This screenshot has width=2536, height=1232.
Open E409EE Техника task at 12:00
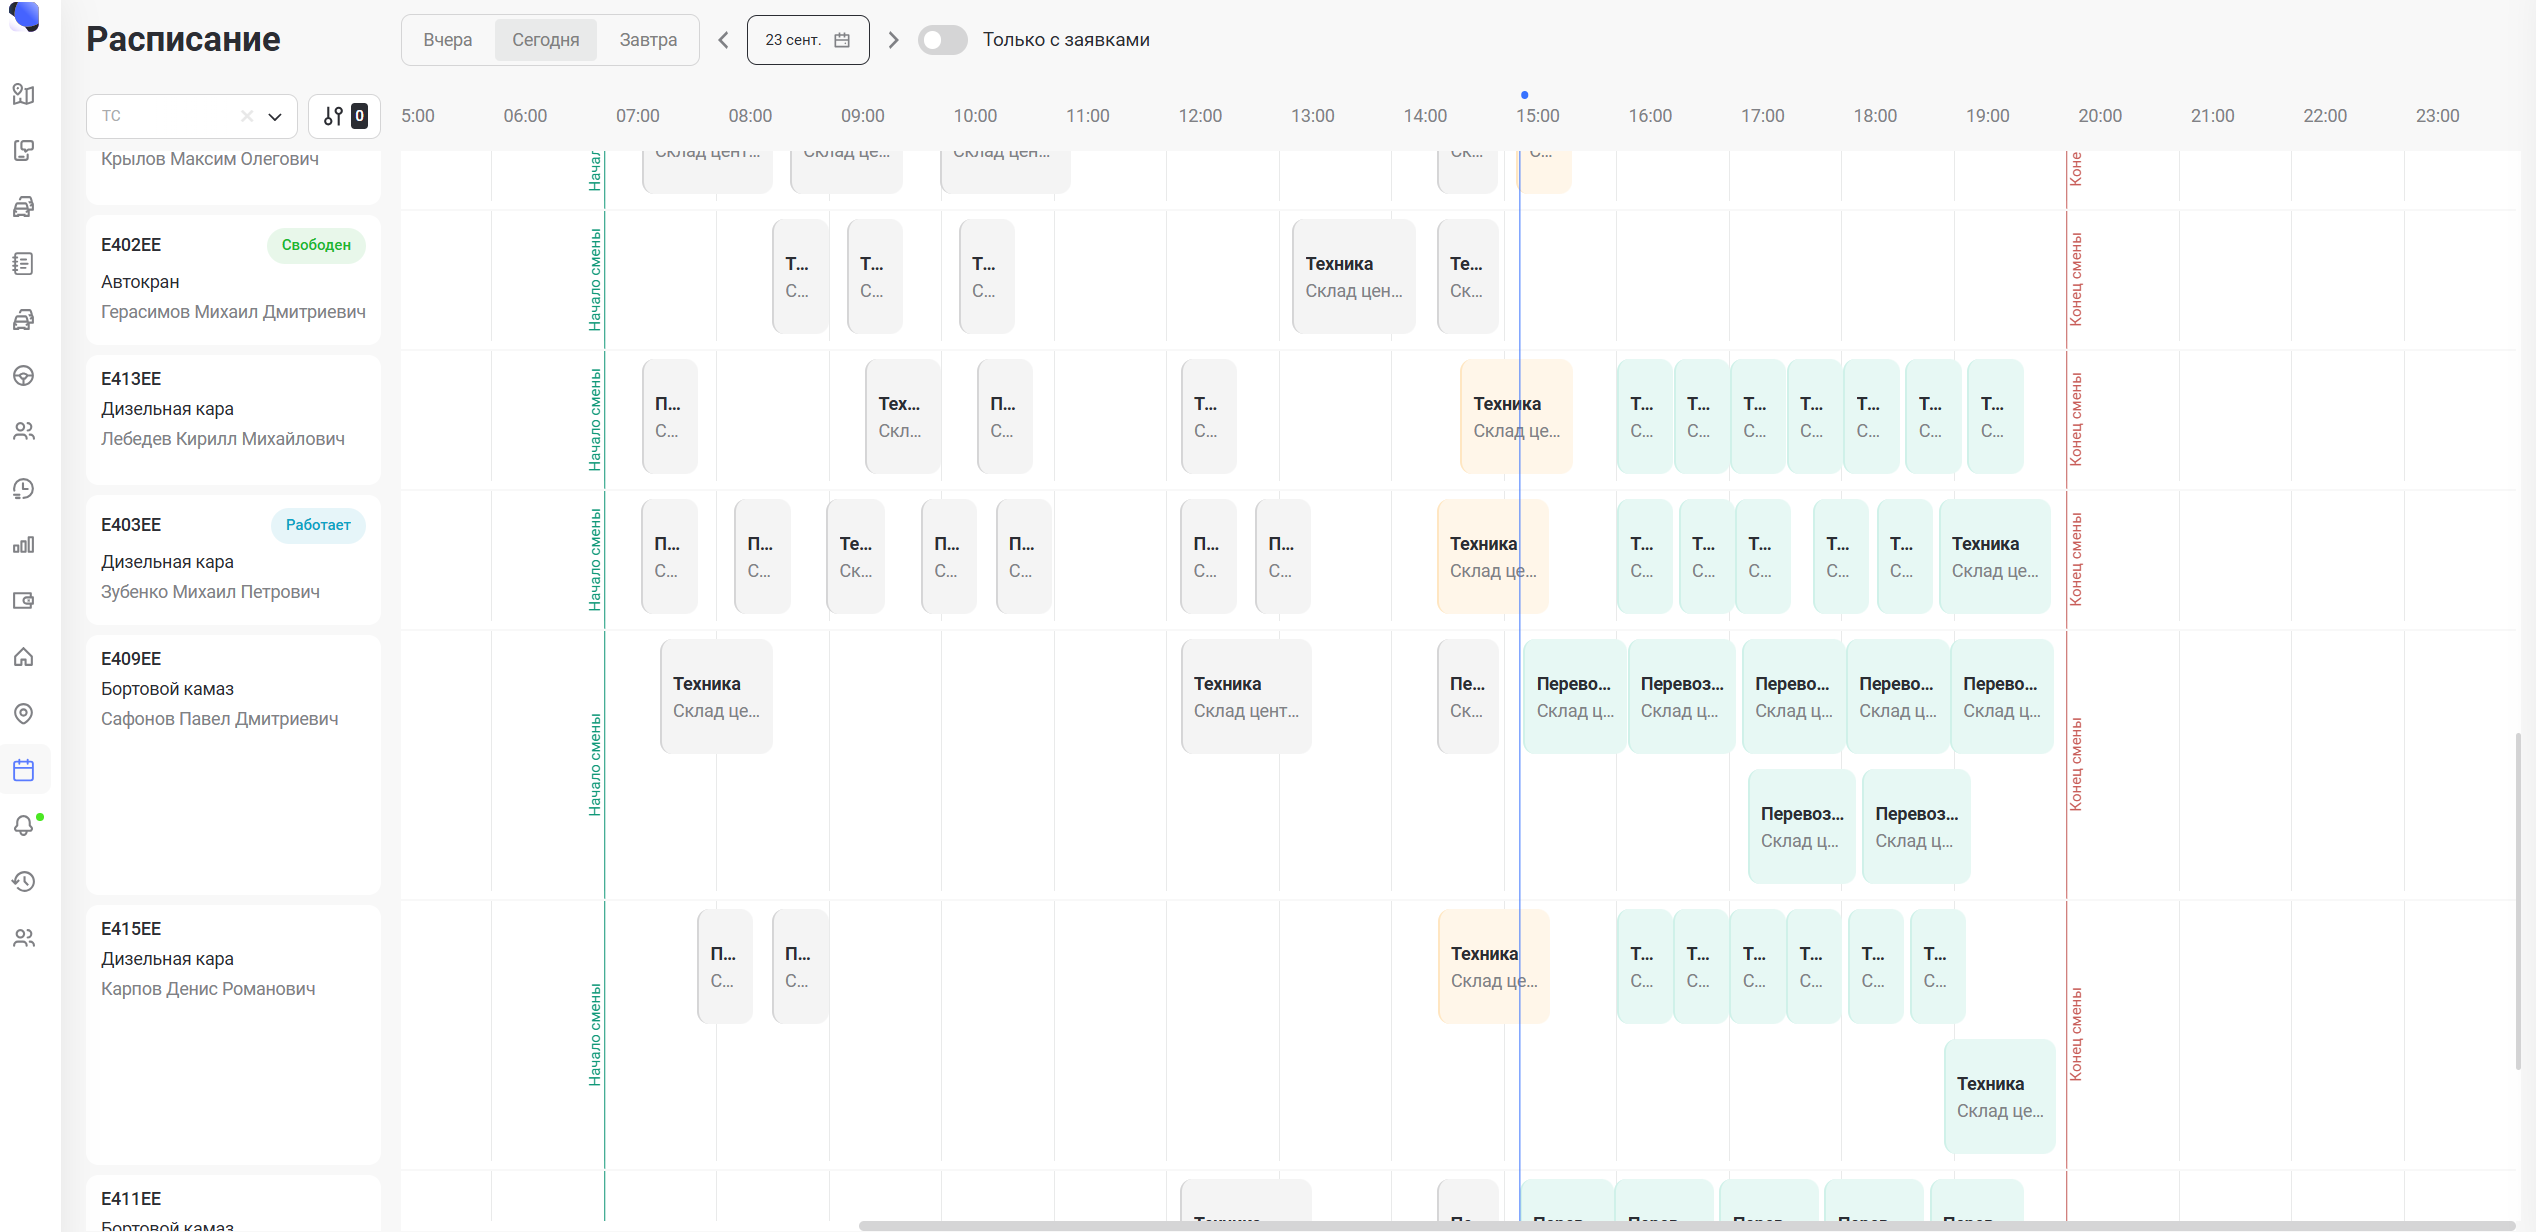[x=1246, y=697]
